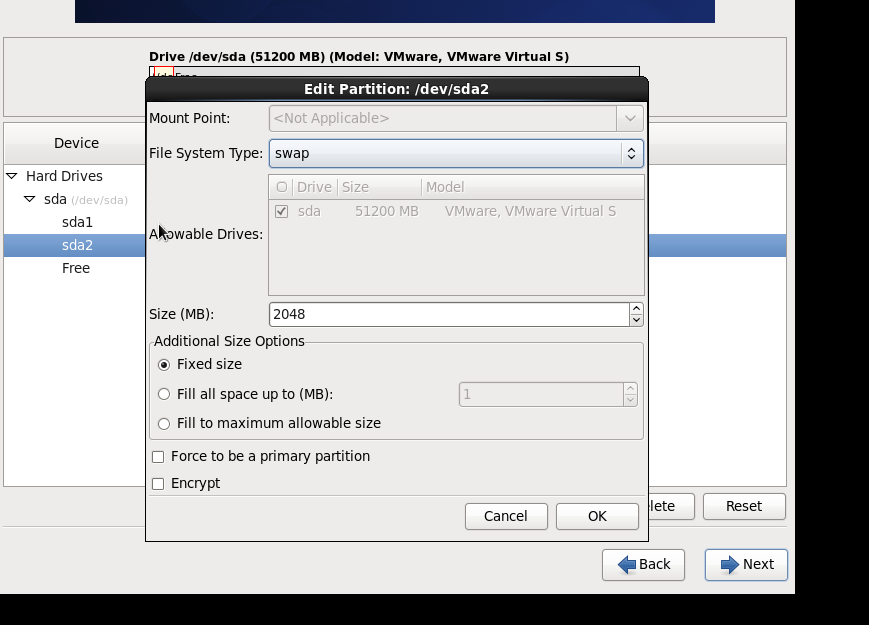
Task: Decrease the fill-up-to MB spinner value
Action: [630, 400]
